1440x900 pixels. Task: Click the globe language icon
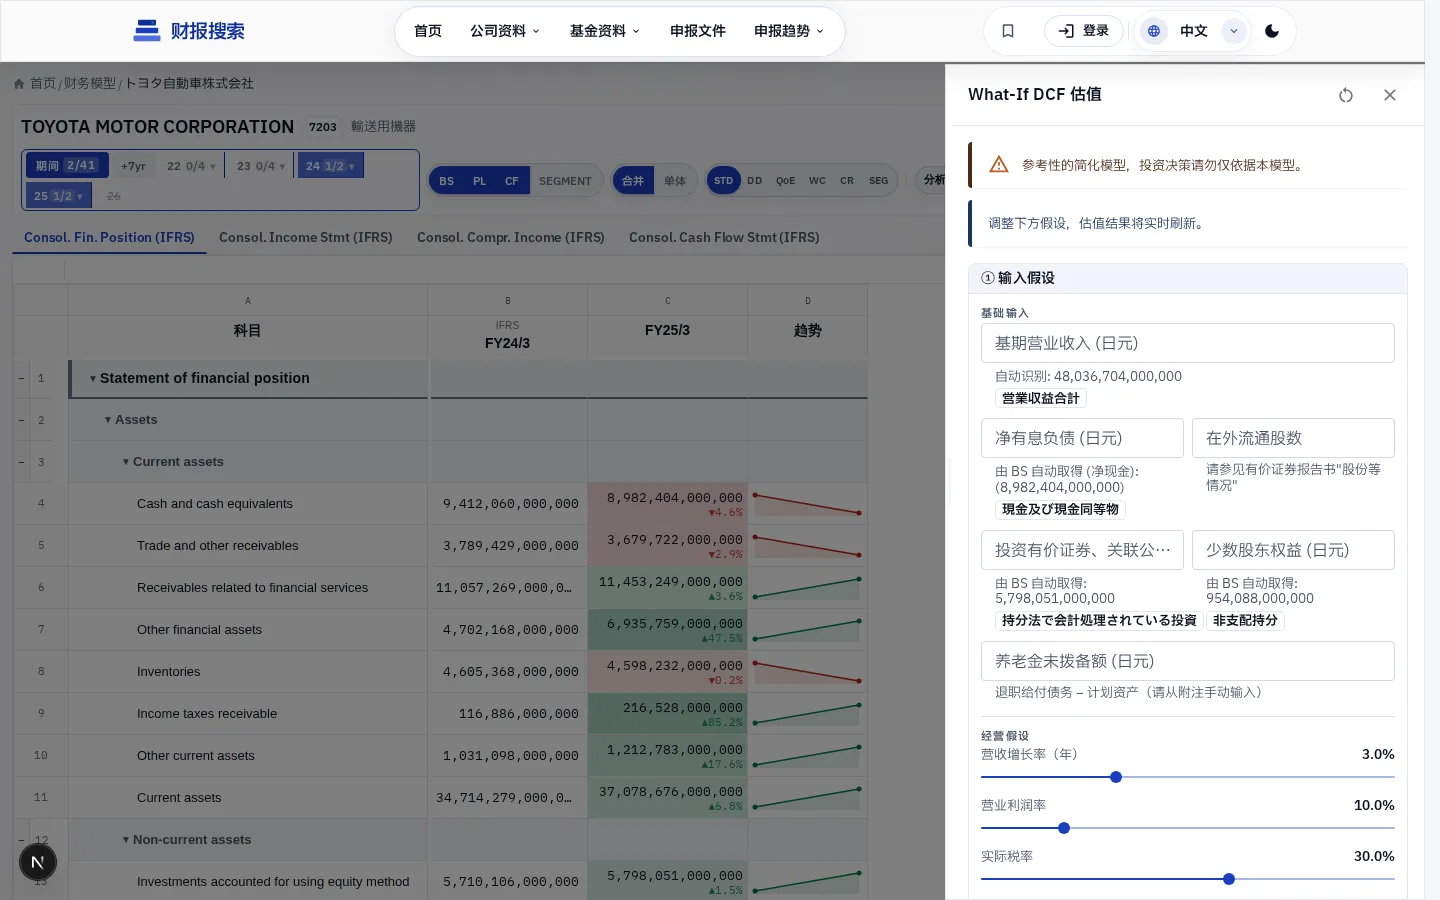click(1154, 31)
